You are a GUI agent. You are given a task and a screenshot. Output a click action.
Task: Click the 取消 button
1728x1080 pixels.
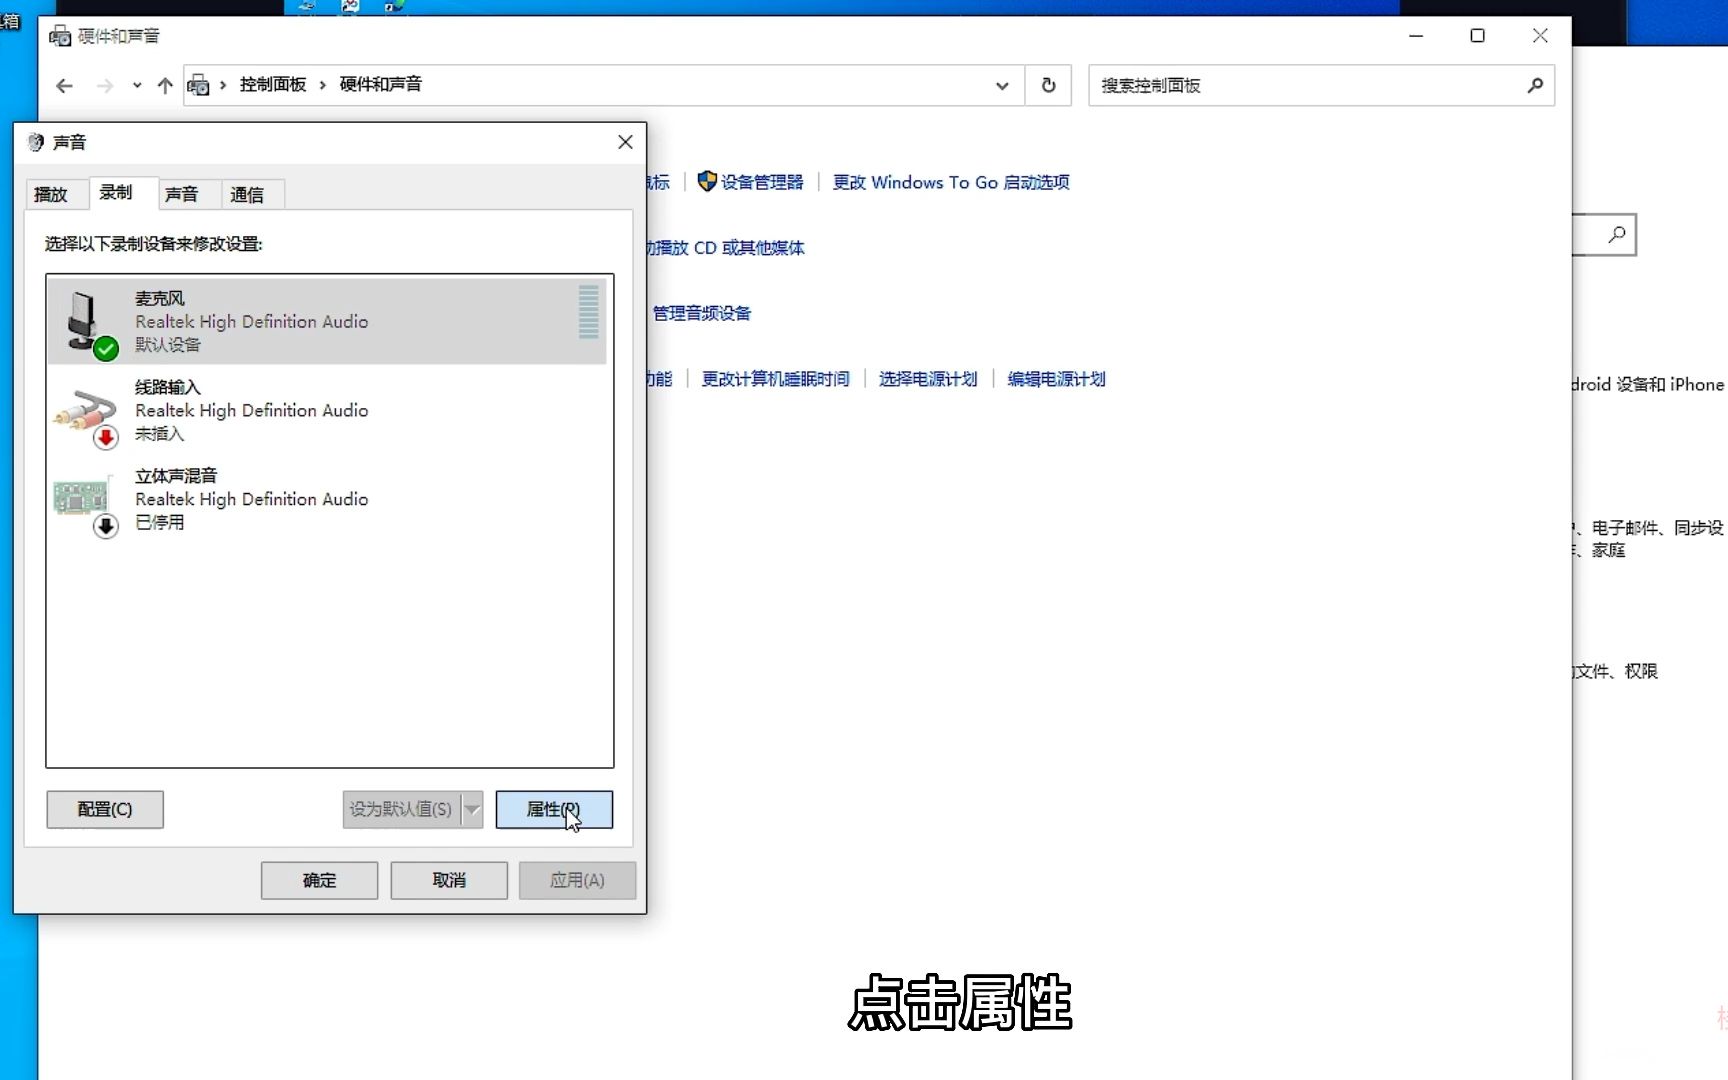(449, 880)
